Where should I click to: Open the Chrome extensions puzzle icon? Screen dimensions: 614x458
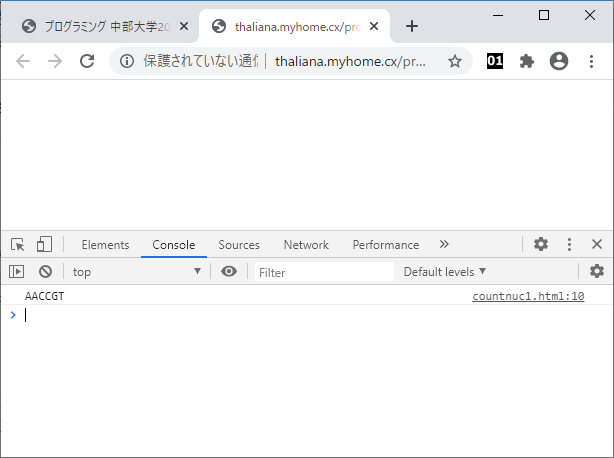pyautogui.click(x=527, y=61)
